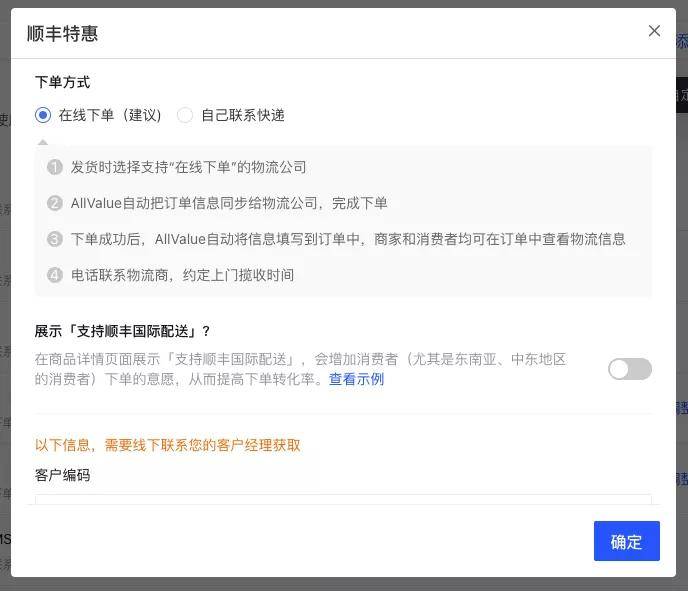Screen dimensions: 688x591
Task: Click the 电话联系物流商 instruction text
Action: click(x=183, y=275)
